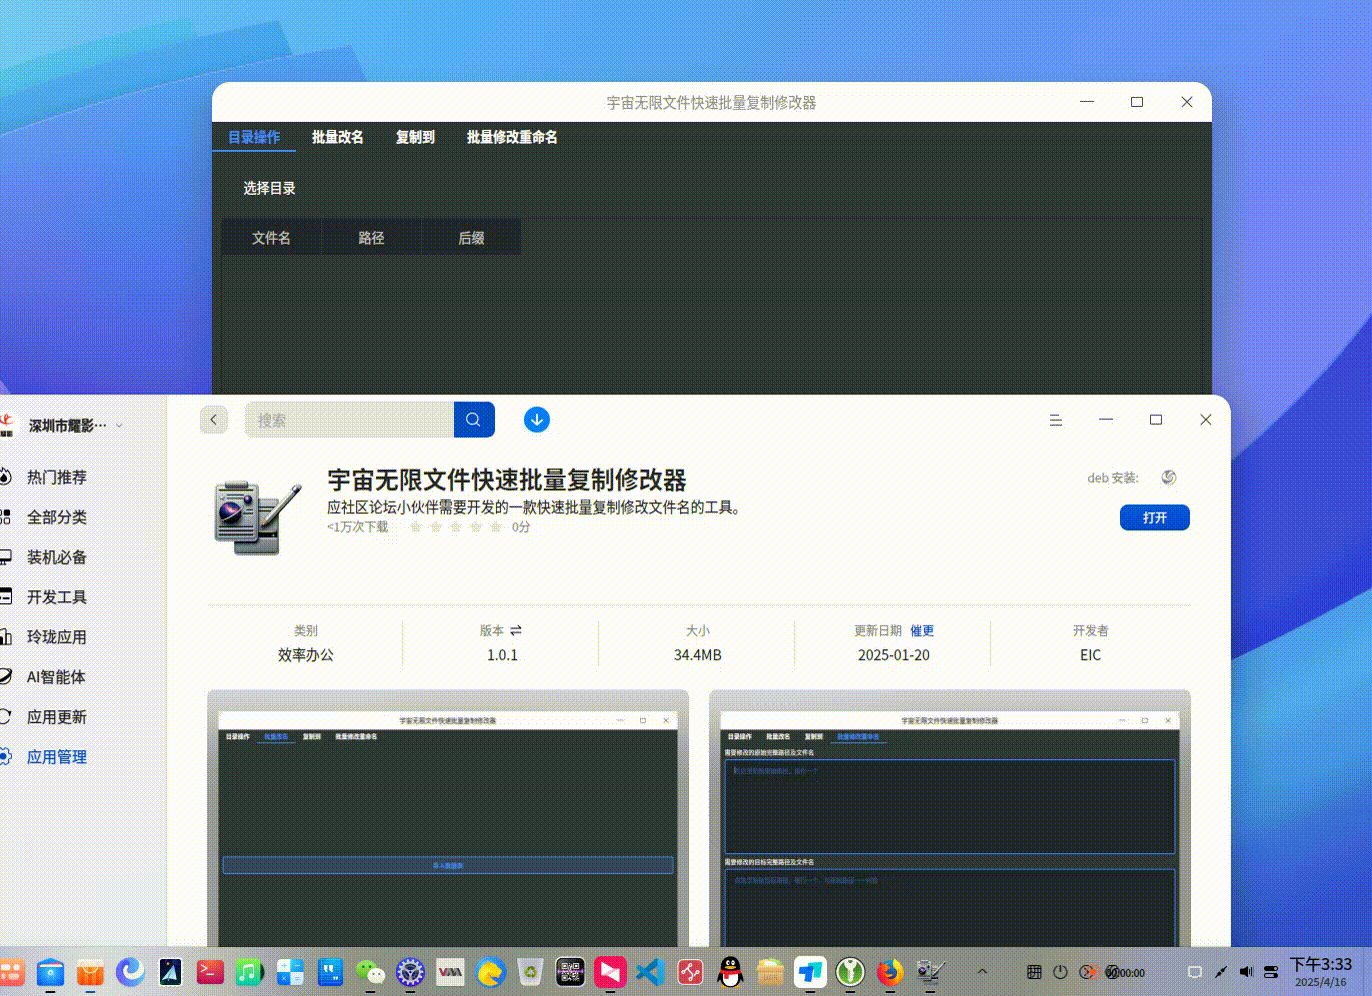Go to 应用更新 in sidebar
Image resolution: width=1372 pixels, height=996 pixels.
[57, 717]
